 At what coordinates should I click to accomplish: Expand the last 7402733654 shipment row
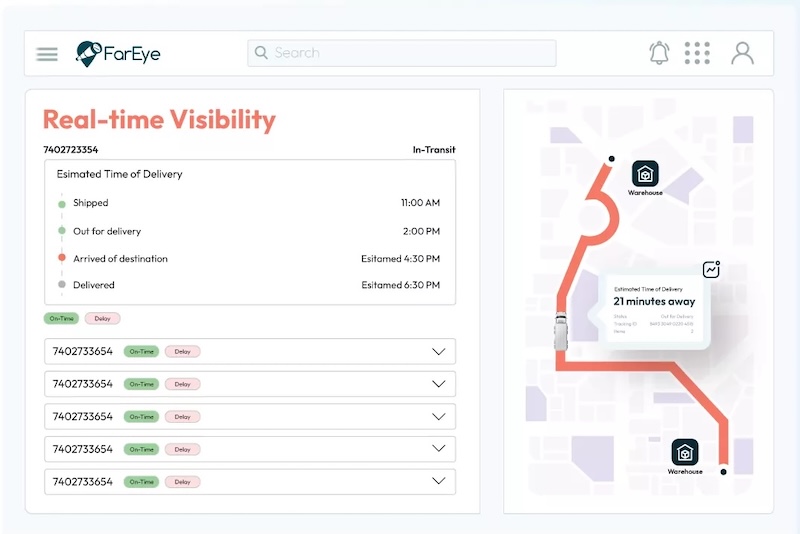(439, 481)
